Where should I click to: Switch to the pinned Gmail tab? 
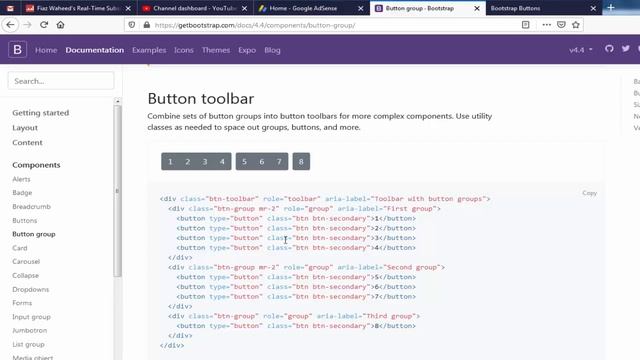pyautogui.click(x=10, y=8)
